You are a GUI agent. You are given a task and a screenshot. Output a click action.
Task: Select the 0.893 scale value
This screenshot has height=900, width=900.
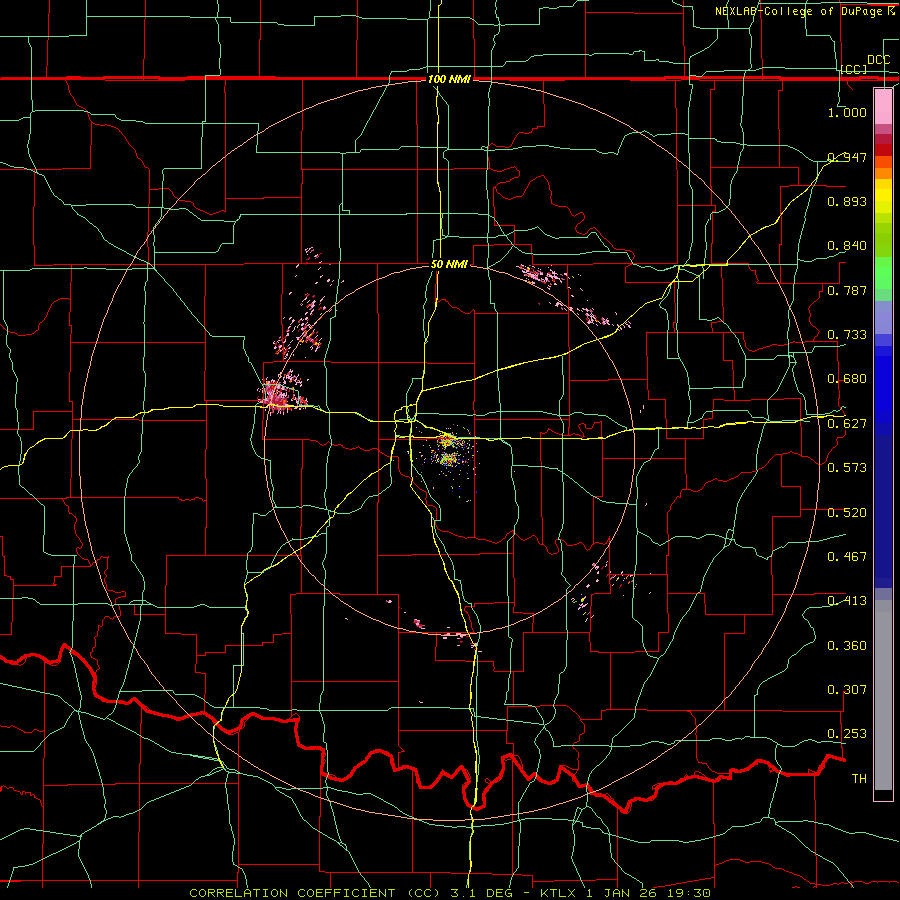click(x=847, y=201)
